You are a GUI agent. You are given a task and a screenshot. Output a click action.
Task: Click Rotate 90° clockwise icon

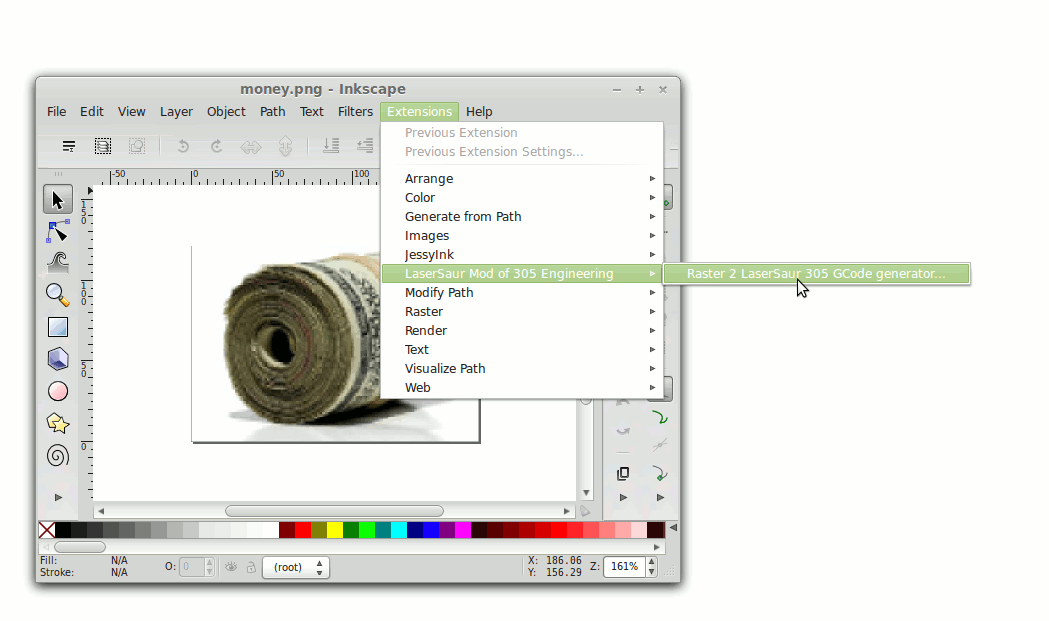pos(216,146)
